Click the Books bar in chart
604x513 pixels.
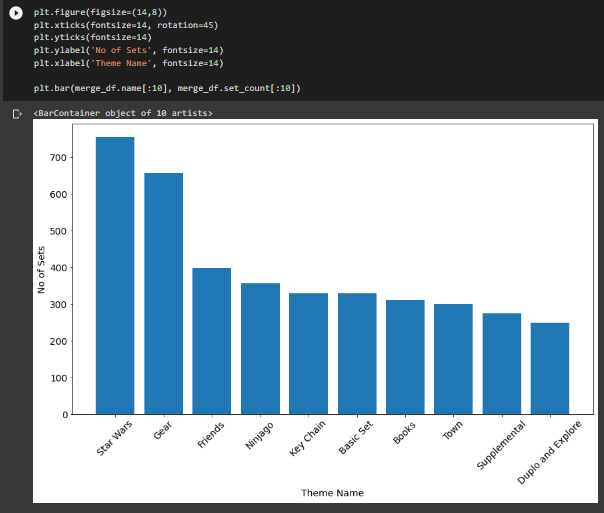tap(405, 357)
